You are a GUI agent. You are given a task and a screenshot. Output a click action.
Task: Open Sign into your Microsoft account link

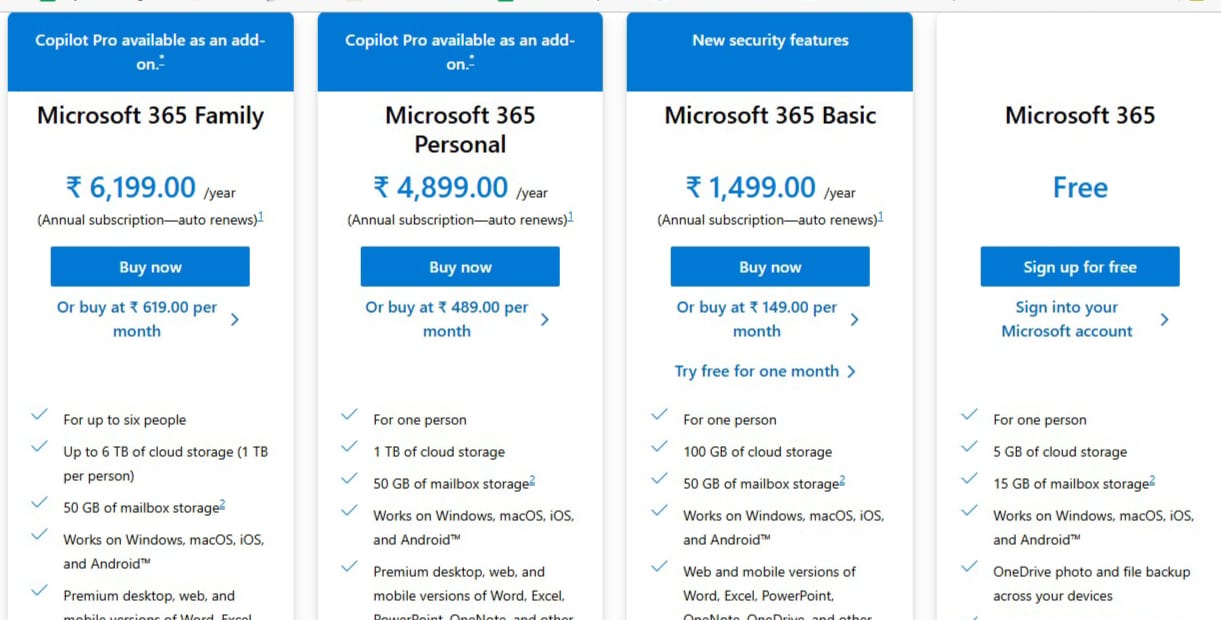point(1067,319)
